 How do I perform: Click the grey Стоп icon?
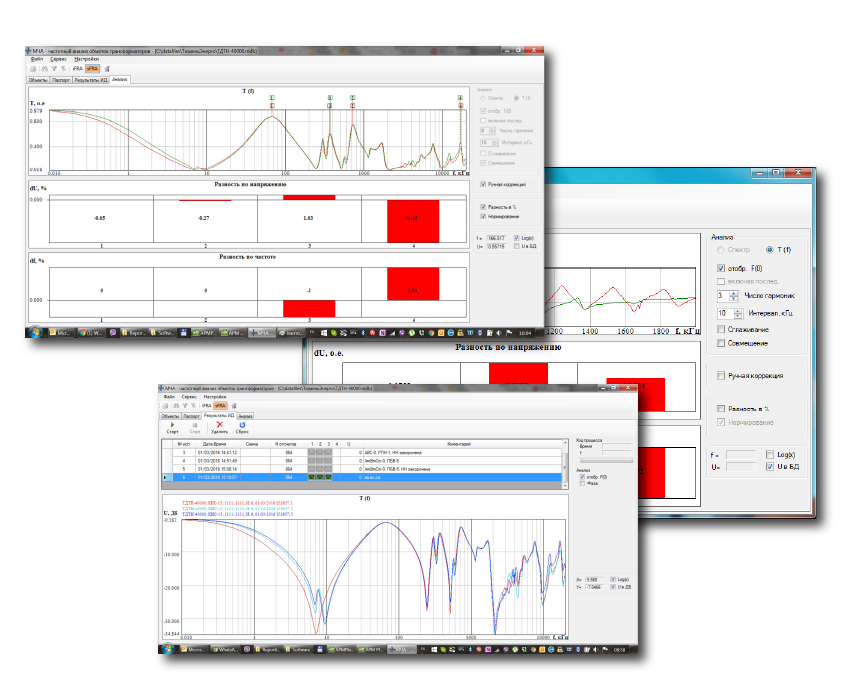coord(195,422)
